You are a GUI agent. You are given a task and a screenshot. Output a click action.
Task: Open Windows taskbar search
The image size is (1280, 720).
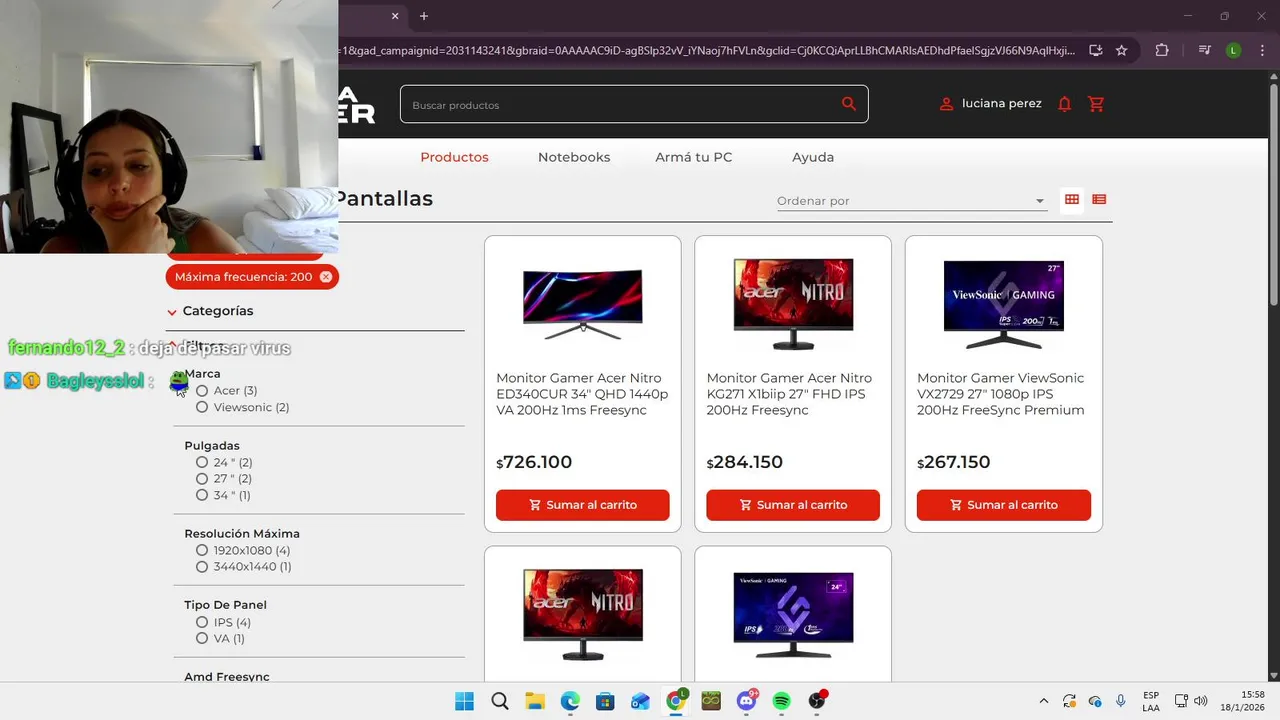[x=500, y=701]
